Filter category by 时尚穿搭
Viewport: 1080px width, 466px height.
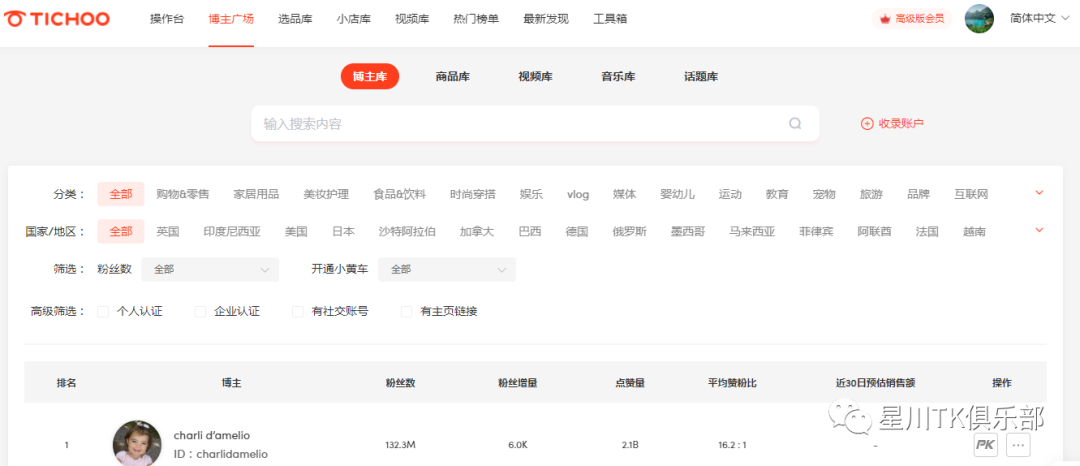coord(472,194)
